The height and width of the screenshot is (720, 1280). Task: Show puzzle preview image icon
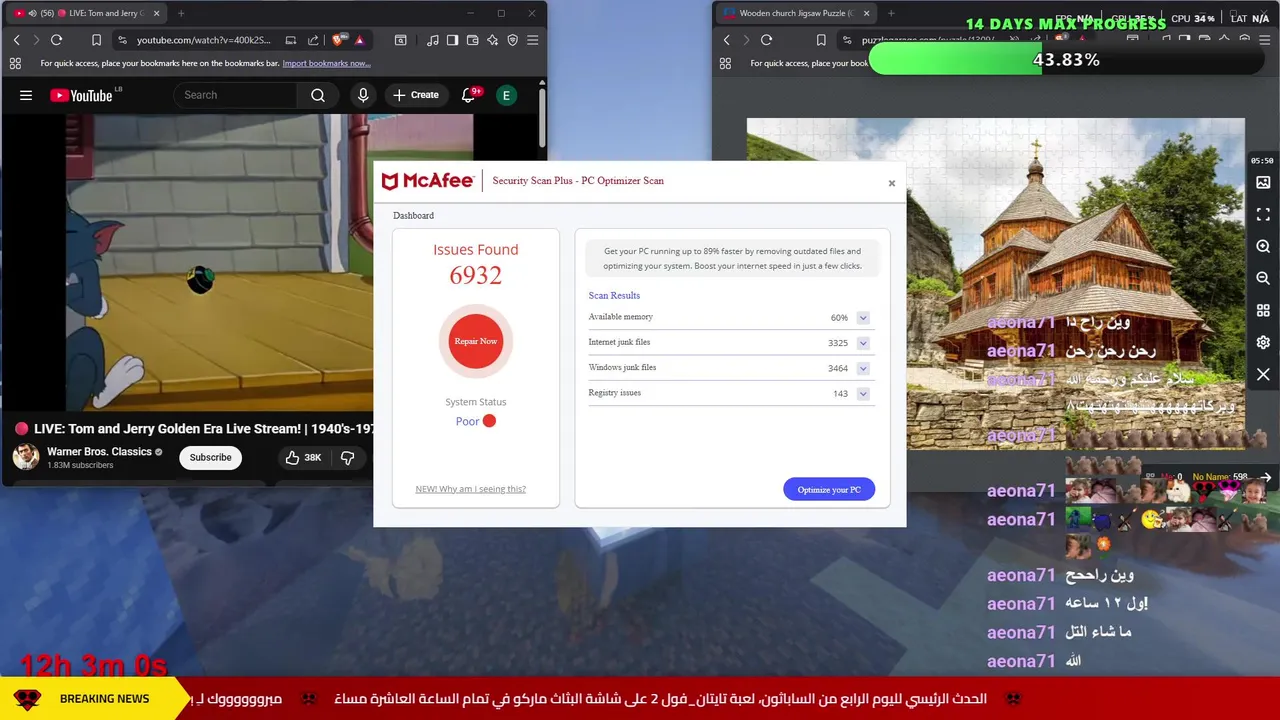point(1263,183)
